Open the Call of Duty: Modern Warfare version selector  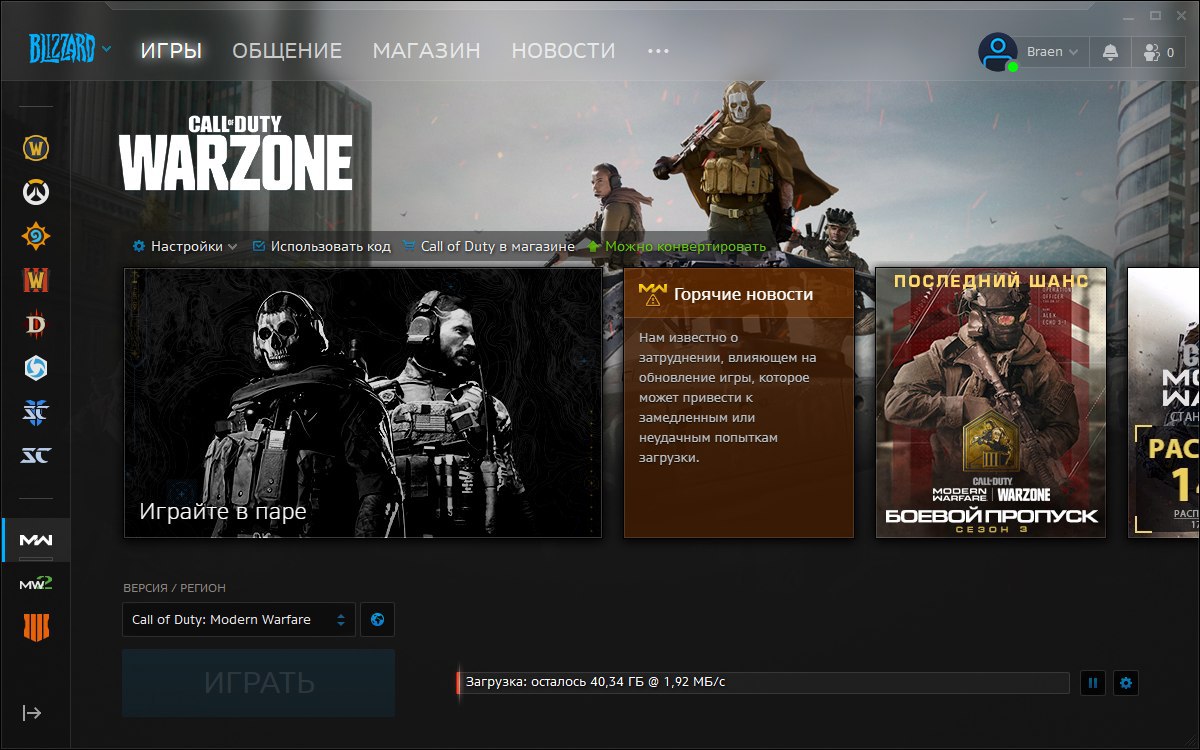(239, 619)
